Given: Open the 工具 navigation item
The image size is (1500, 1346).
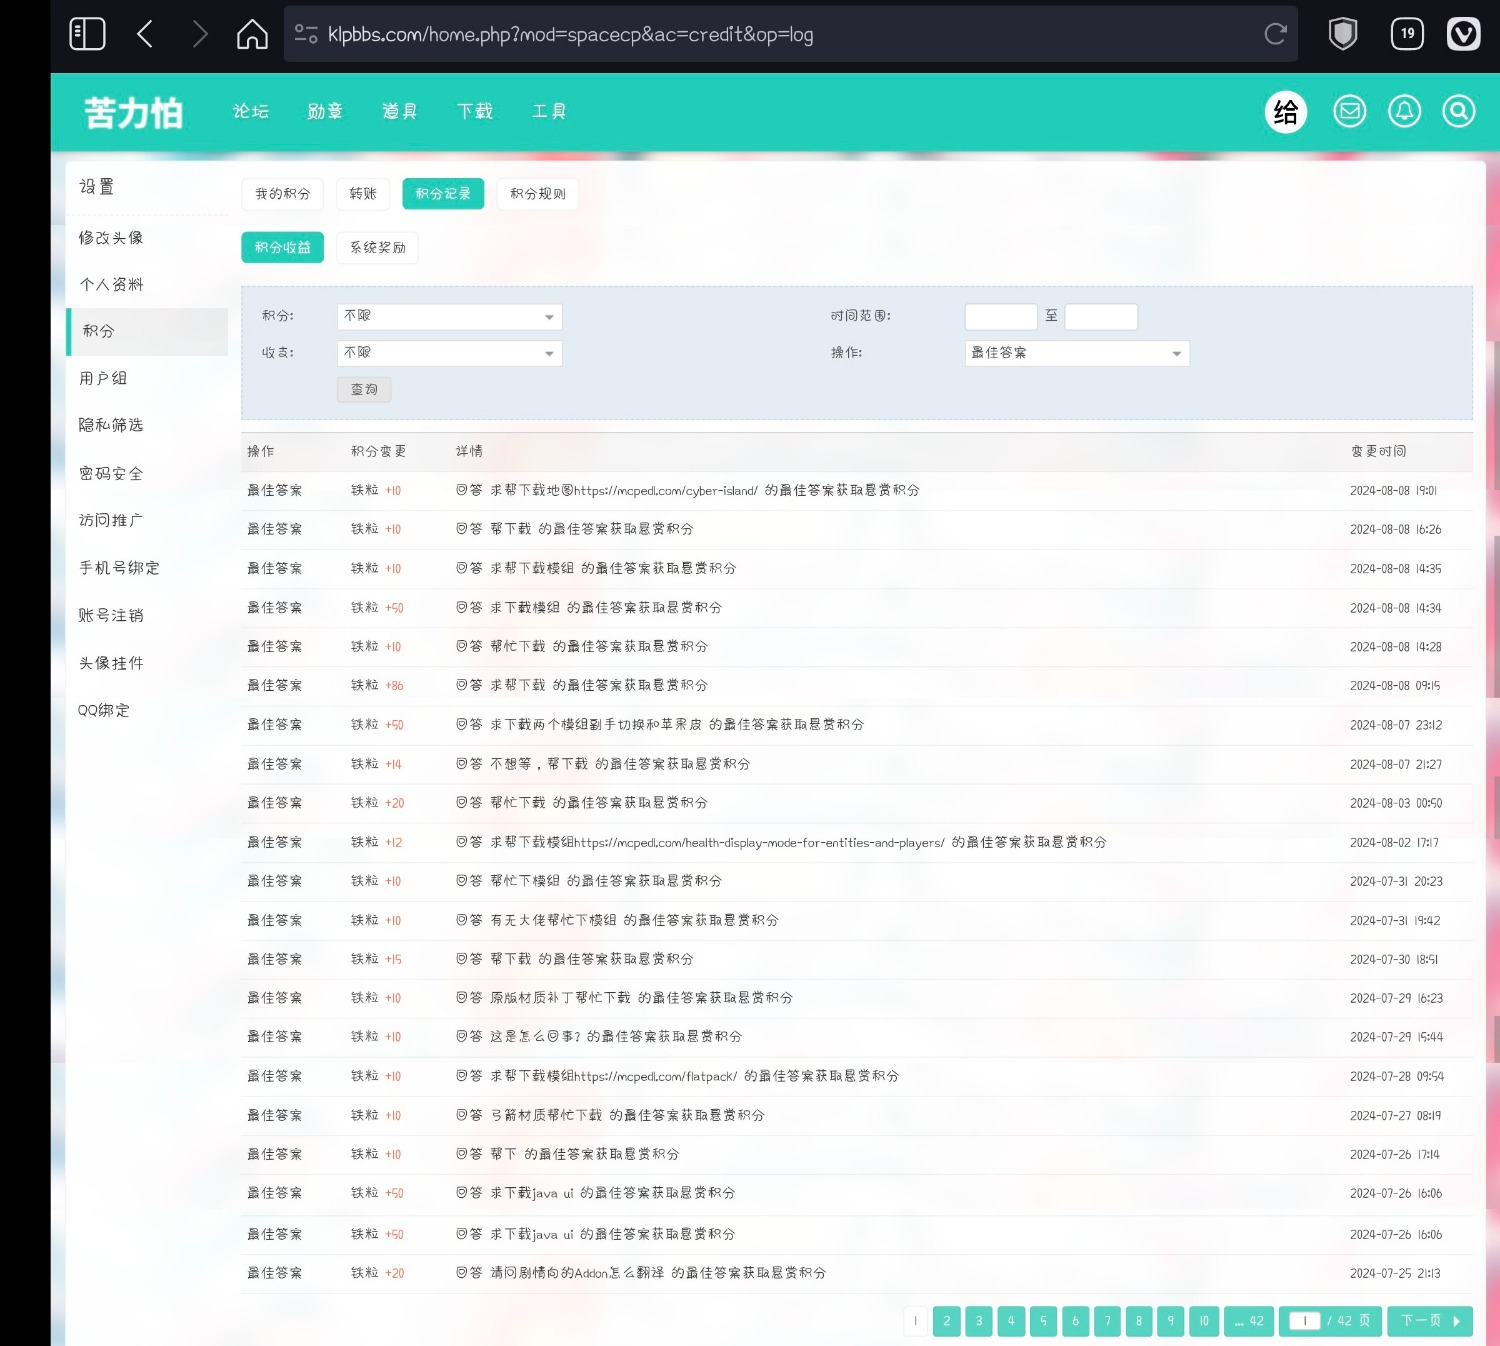Looking at the screenshot, I should 549,111.
